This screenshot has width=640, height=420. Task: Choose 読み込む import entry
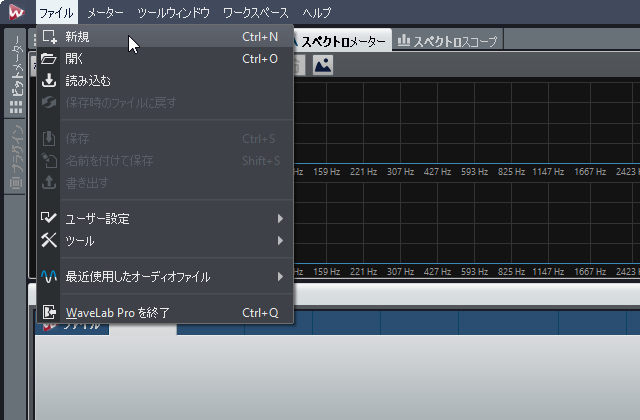point(165,81)
